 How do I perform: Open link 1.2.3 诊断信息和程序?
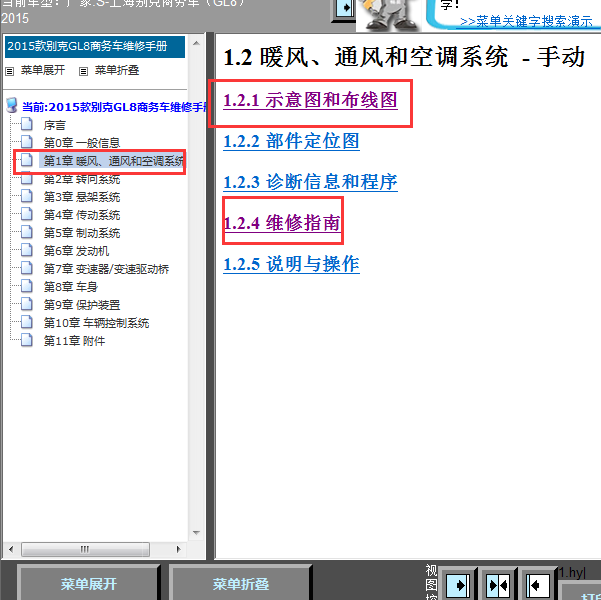pyautogui.click(x=310, y=182)
